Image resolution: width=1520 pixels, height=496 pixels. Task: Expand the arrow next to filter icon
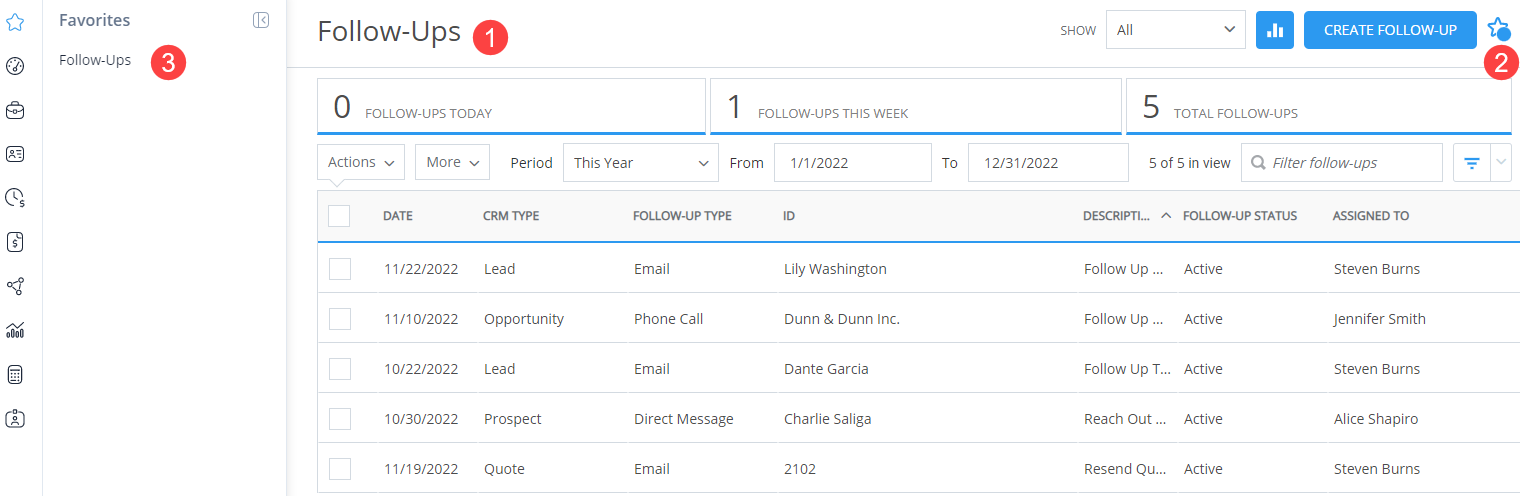[x=1501, y=163]
